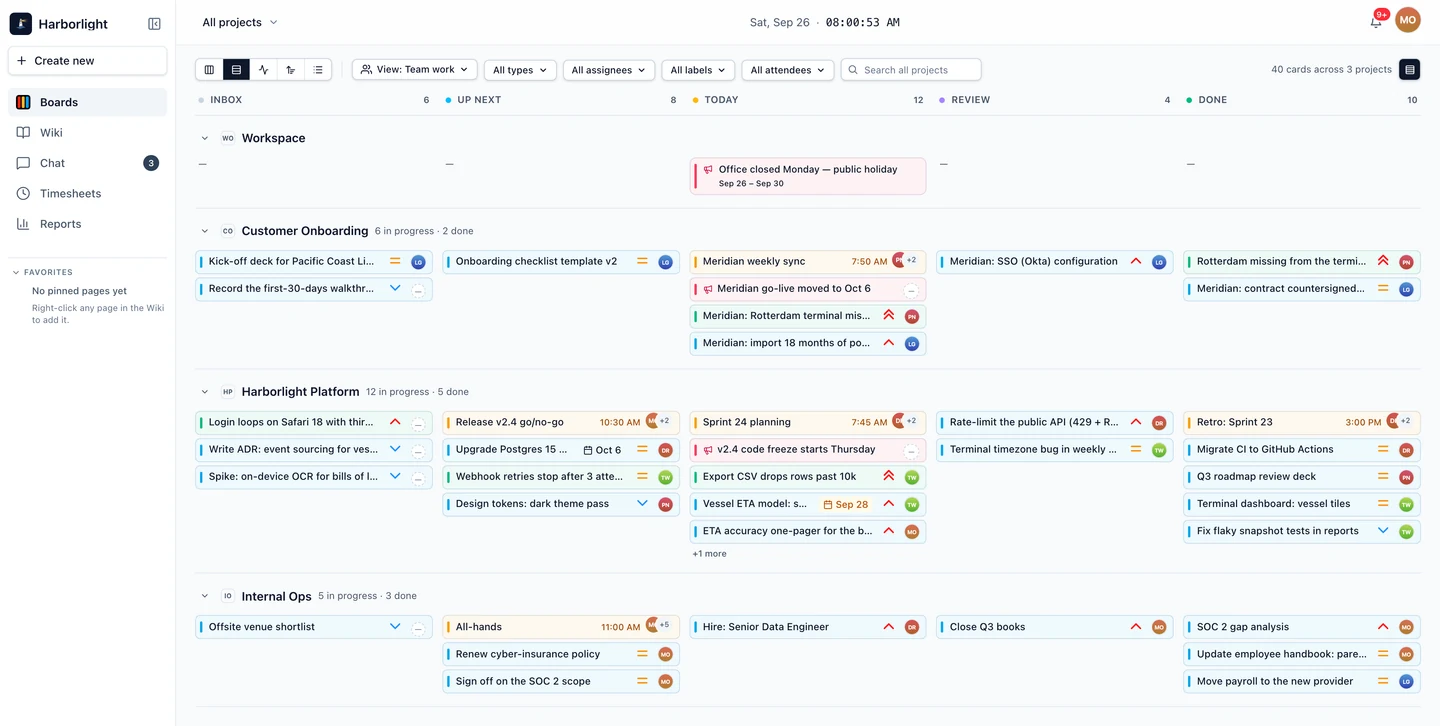Viewport: 1440px width, 726px height.
Task: Click the Timesheets clock icon
Action: pyautogui.click(x=23, y=193)
